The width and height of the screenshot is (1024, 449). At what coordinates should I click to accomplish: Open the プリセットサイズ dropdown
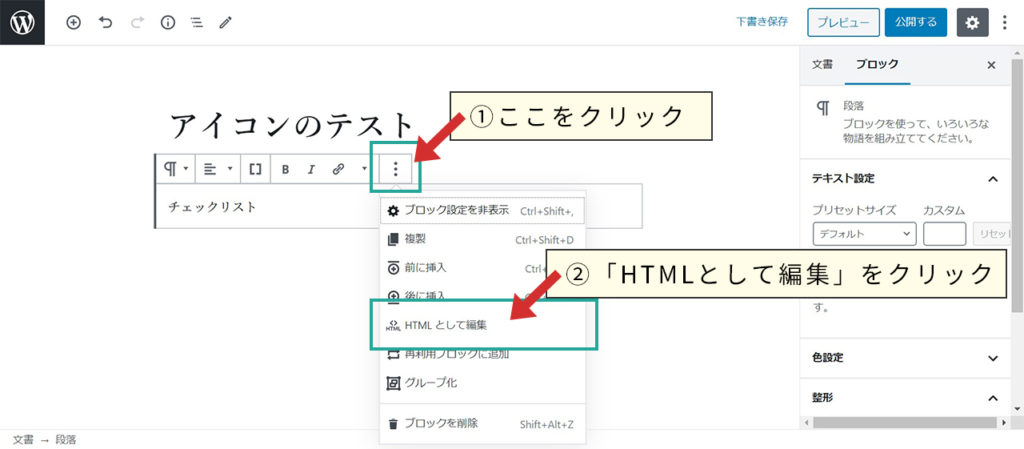pyautogui.click(x=865, y=234)
